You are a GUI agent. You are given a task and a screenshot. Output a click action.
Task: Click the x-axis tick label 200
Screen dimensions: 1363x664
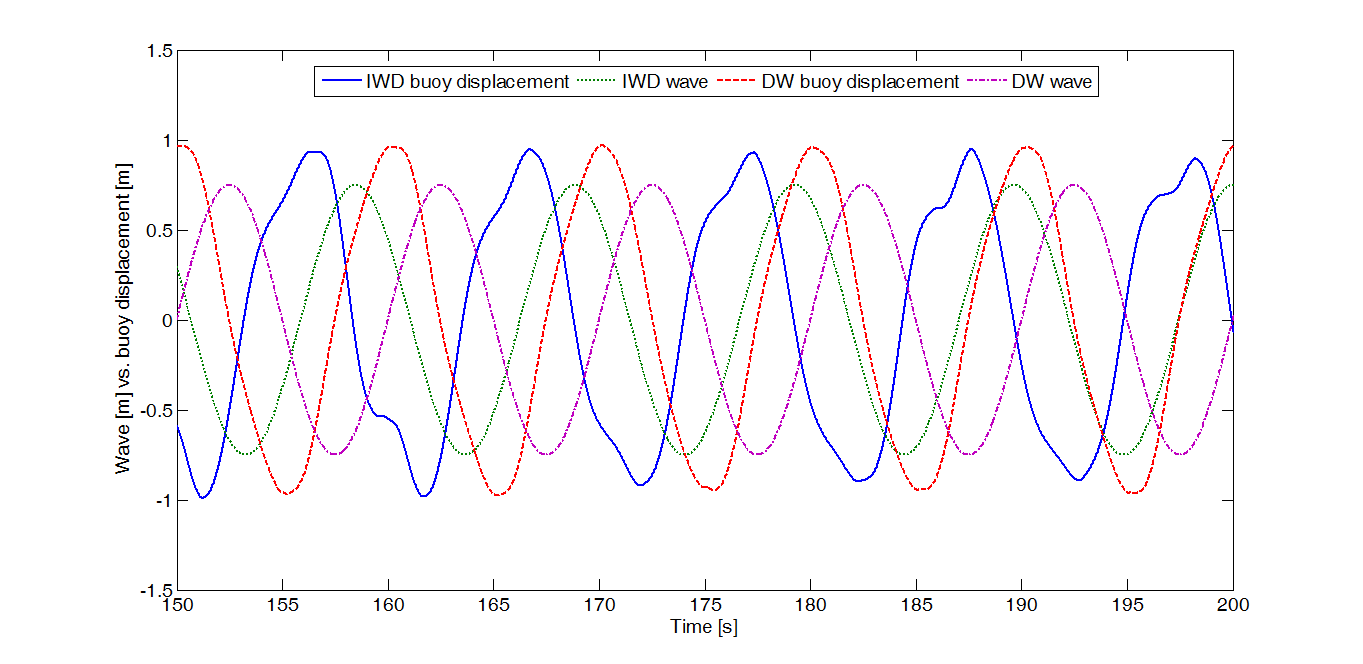tap(1232, 605)
